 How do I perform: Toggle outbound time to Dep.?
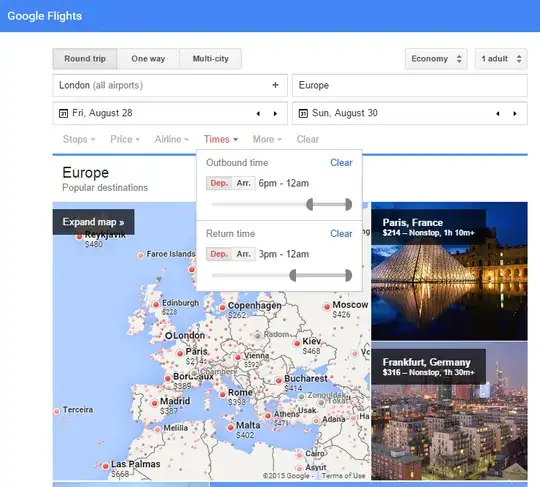[x=219, y=183]
